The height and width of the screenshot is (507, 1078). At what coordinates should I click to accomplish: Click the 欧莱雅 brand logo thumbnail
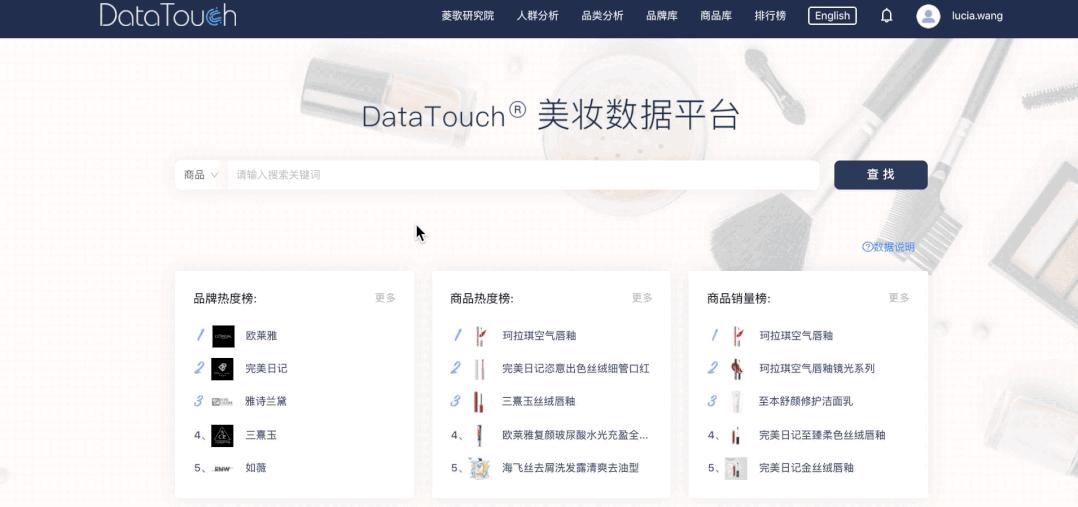point(223,336)
